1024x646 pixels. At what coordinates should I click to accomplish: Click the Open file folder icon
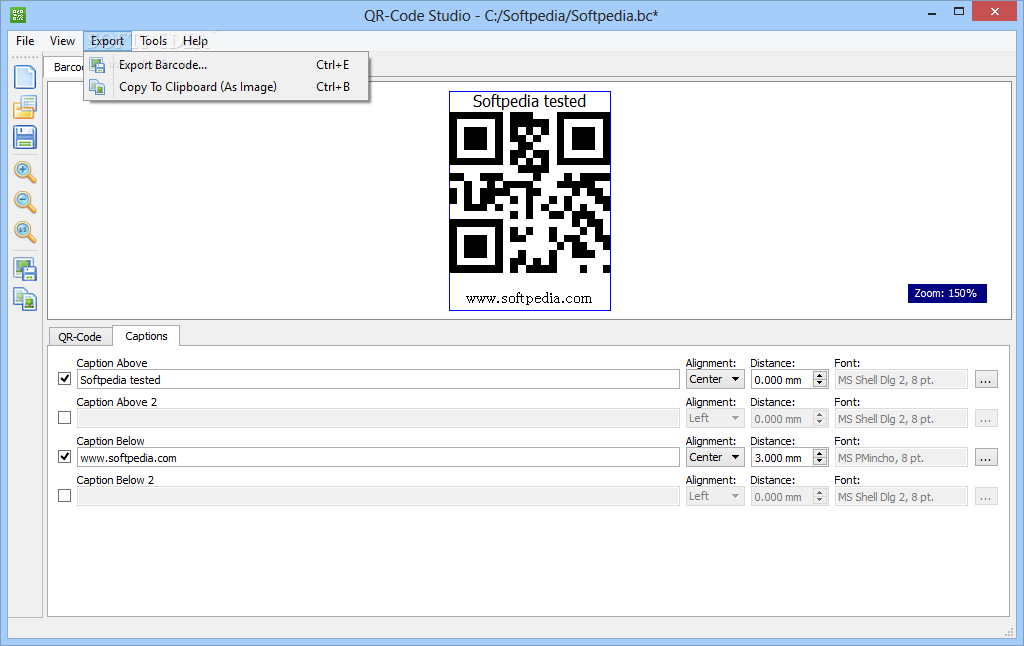(x=25, y=107)
